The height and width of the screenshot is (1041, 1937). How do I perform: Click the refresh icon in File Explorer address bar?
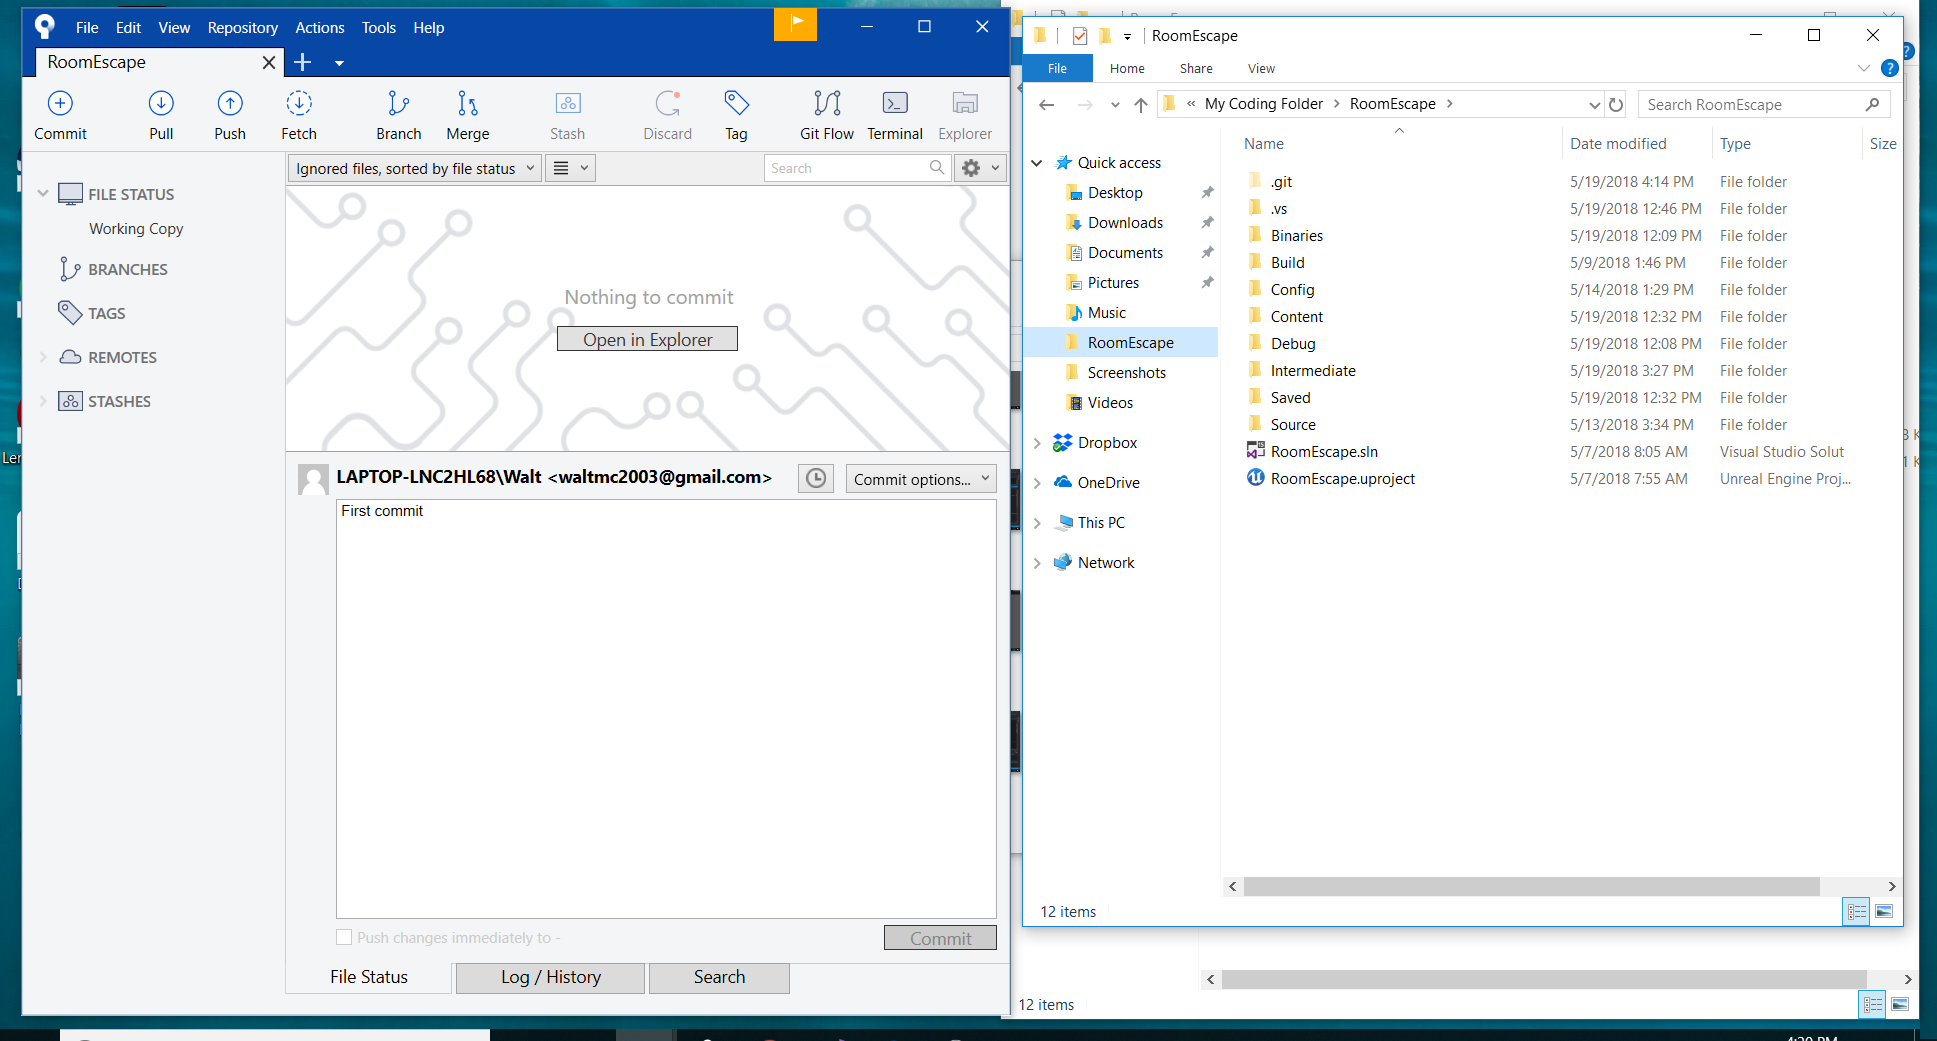click(x=1616, y=104)
